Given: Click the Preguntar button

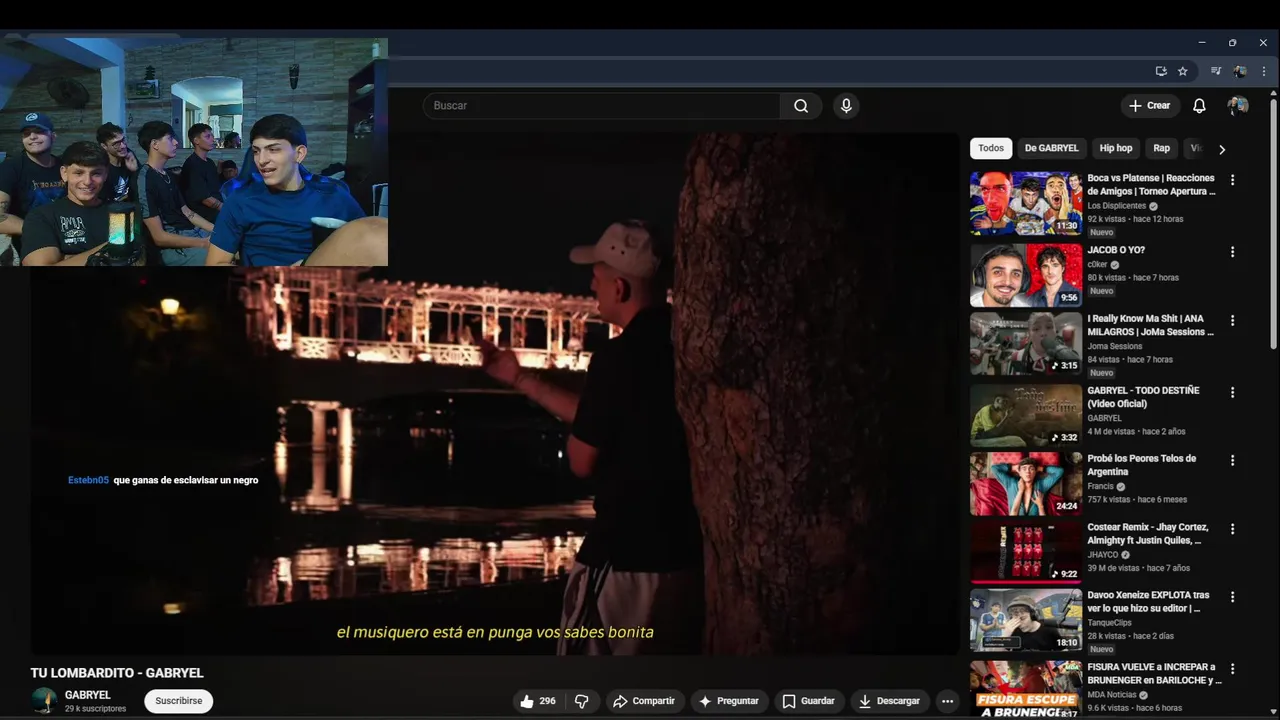Looking at the screenshot, I should 728,701.
